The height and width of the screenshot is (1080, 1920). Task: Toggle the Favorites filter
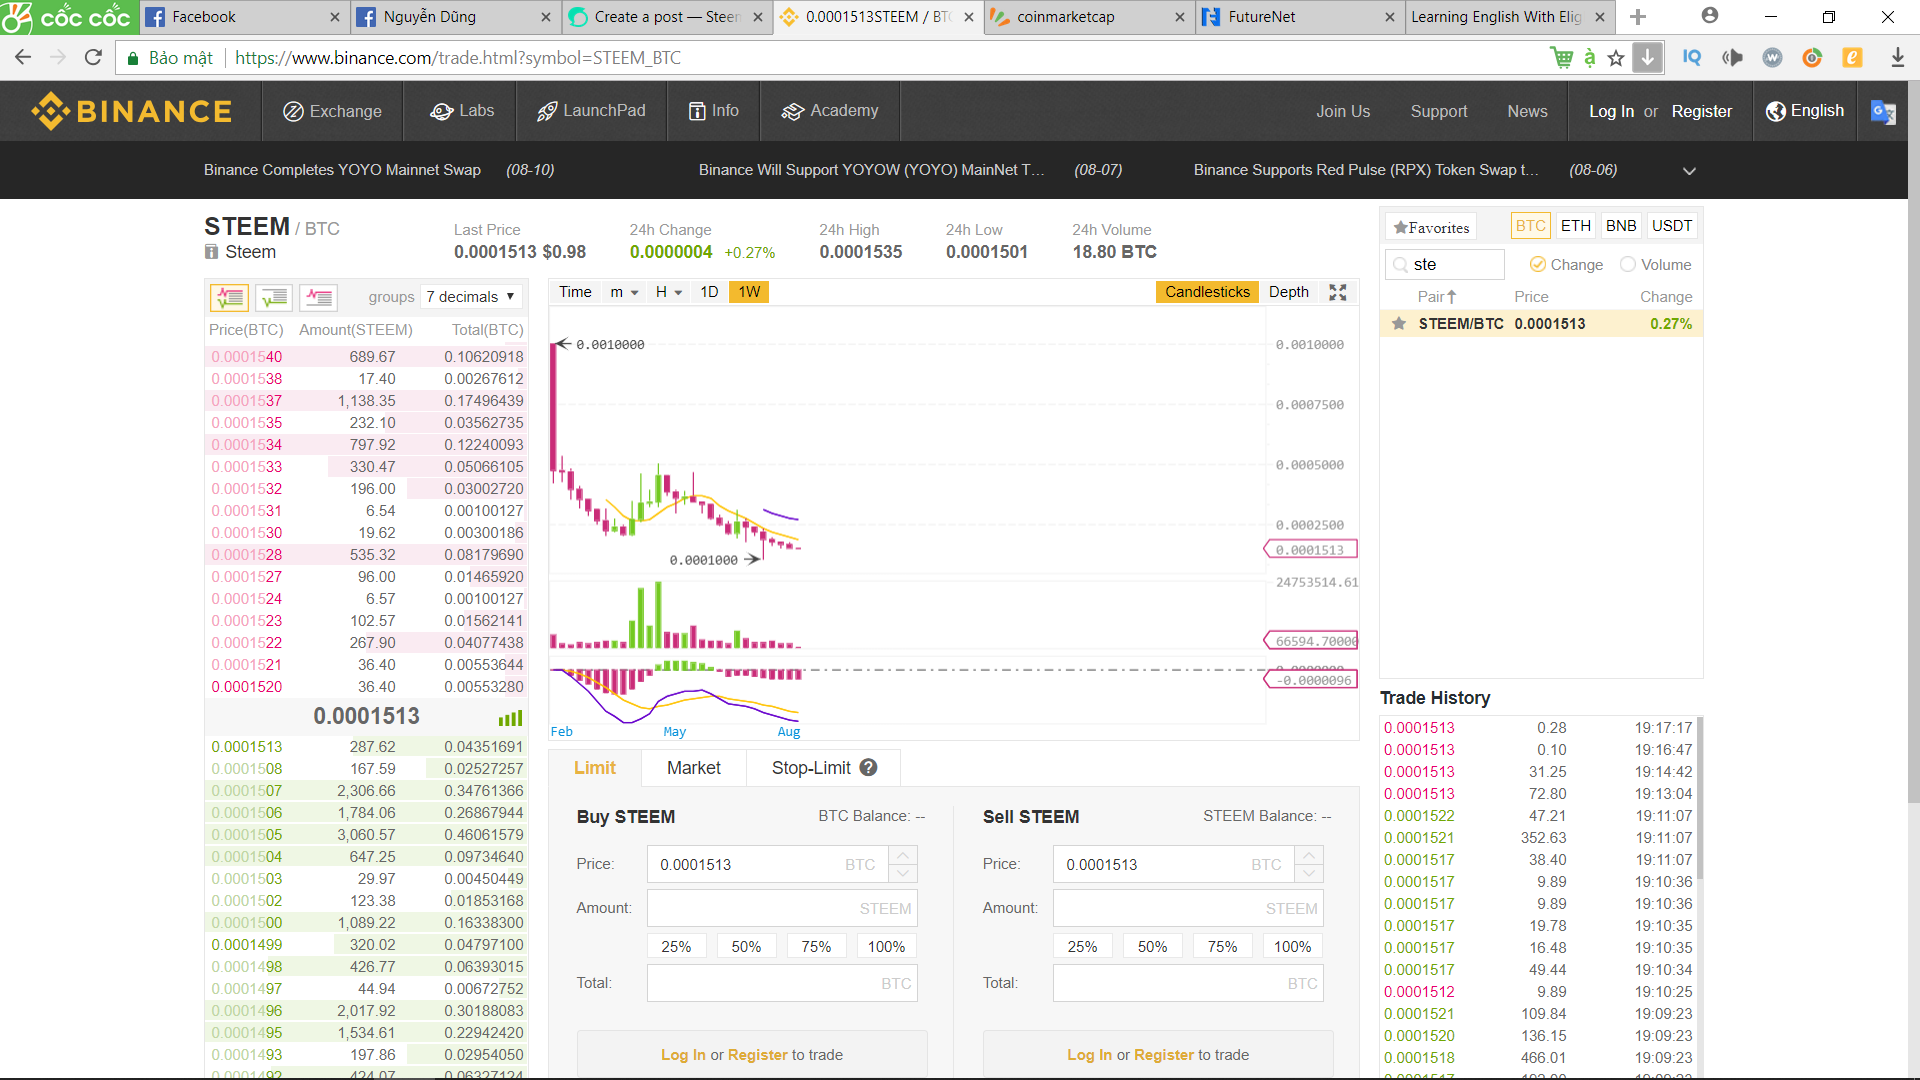click(x=1432, y=227)
